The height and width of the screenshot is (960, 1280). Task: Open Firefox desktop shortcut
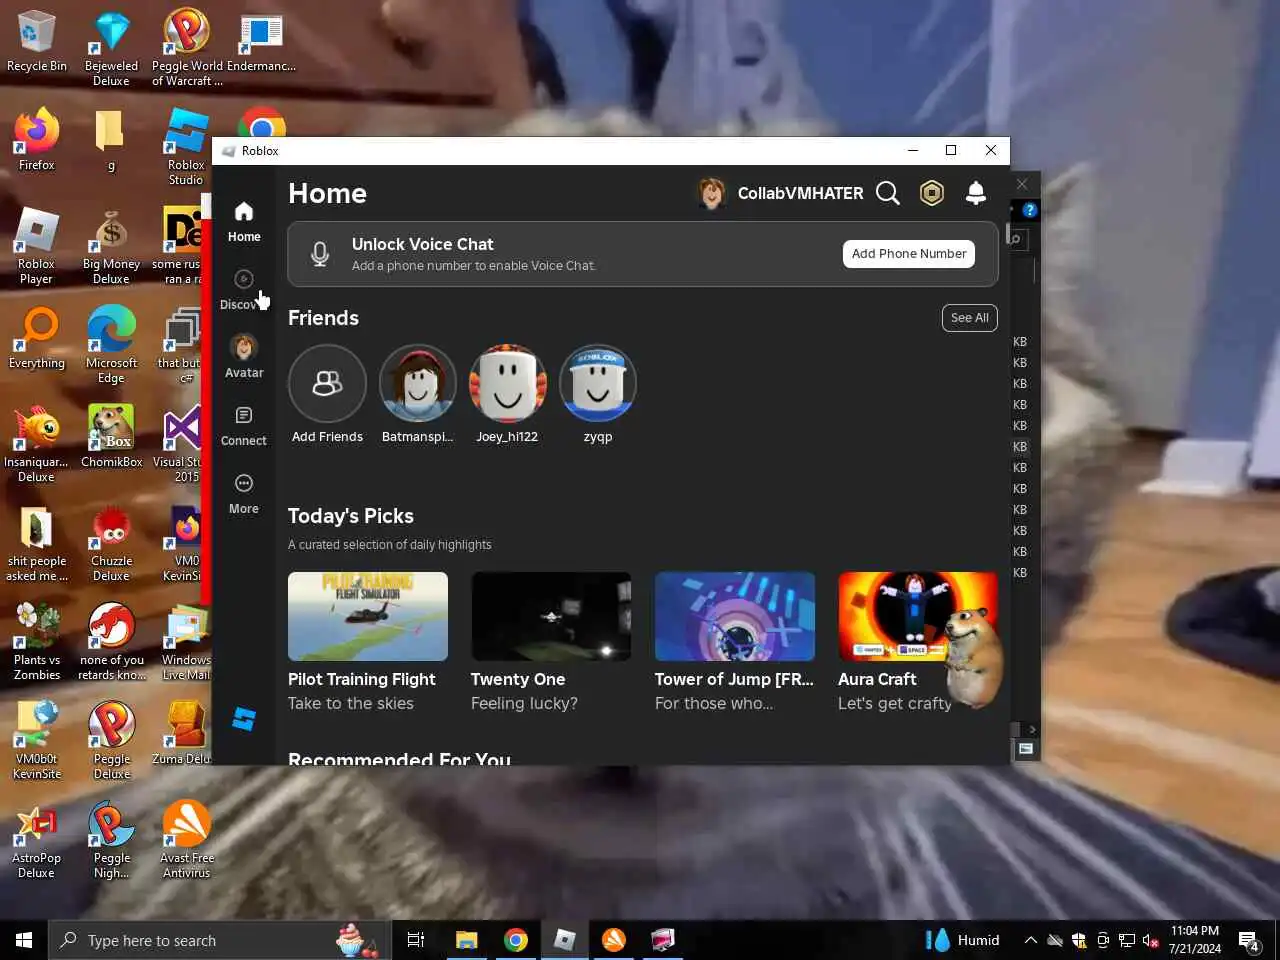coord(37,140)
